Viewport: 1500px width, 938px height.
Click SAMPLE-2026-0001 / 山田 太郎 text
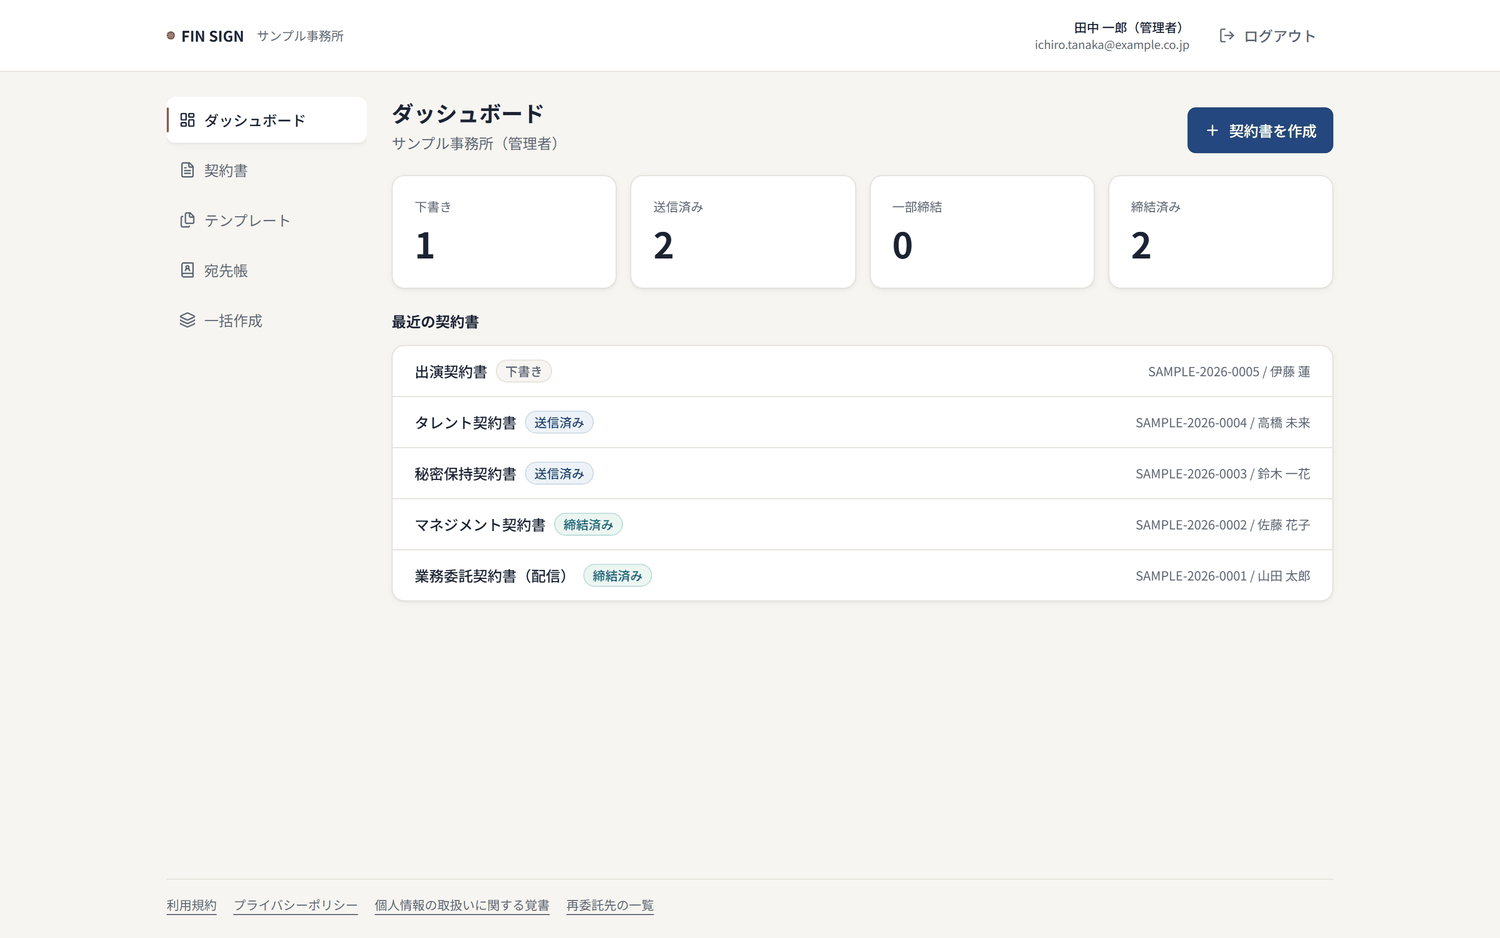1223,576
